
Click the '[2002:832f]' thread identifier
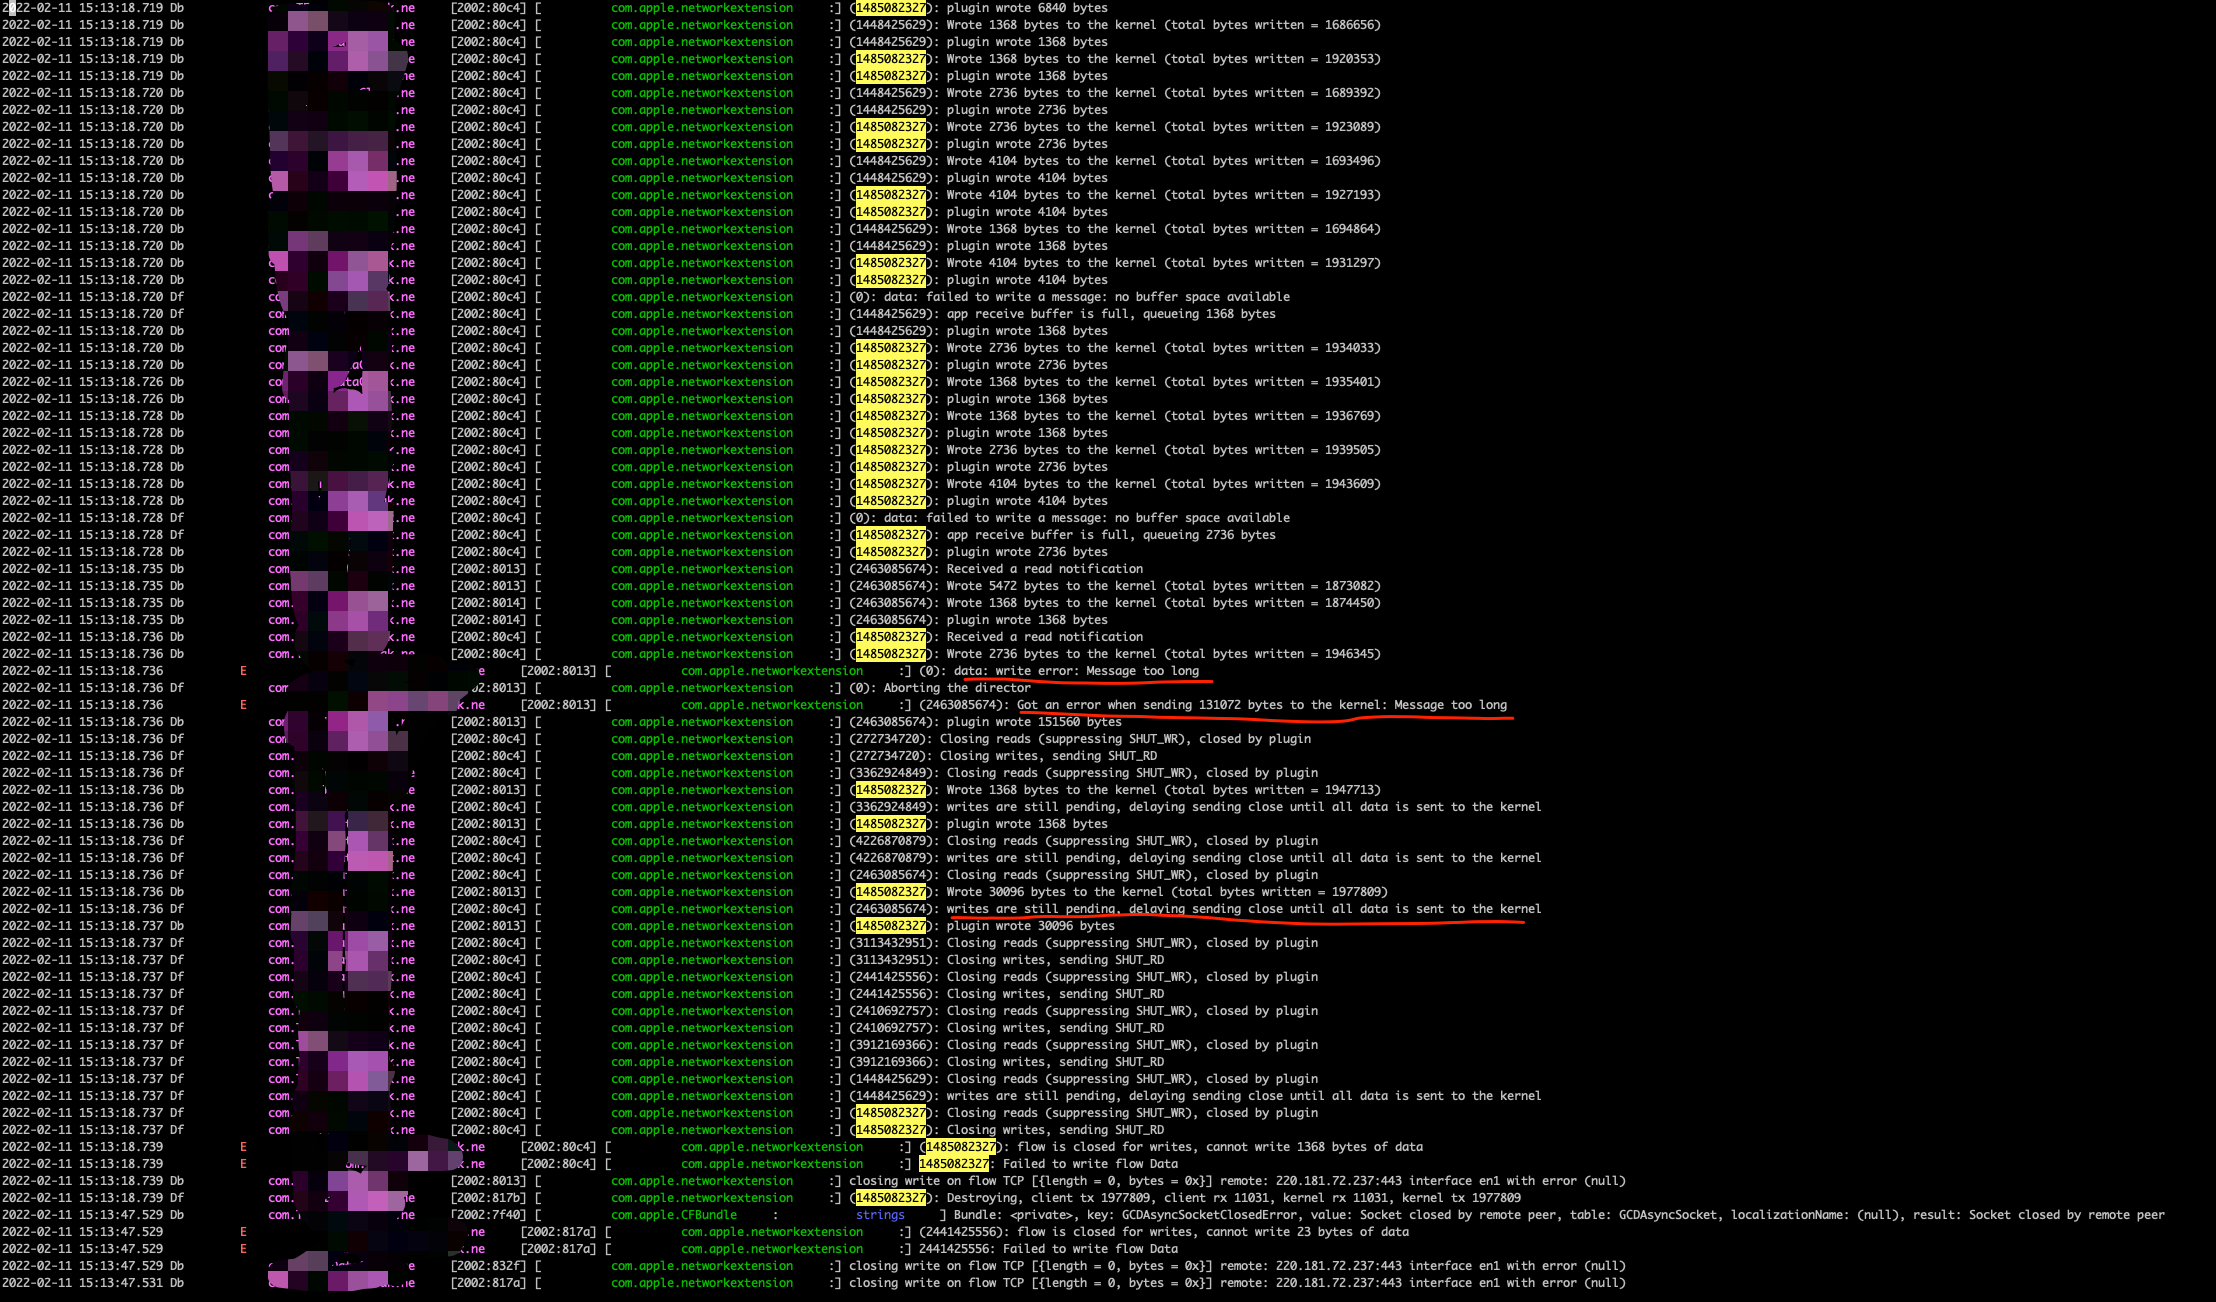(487, 1266)
